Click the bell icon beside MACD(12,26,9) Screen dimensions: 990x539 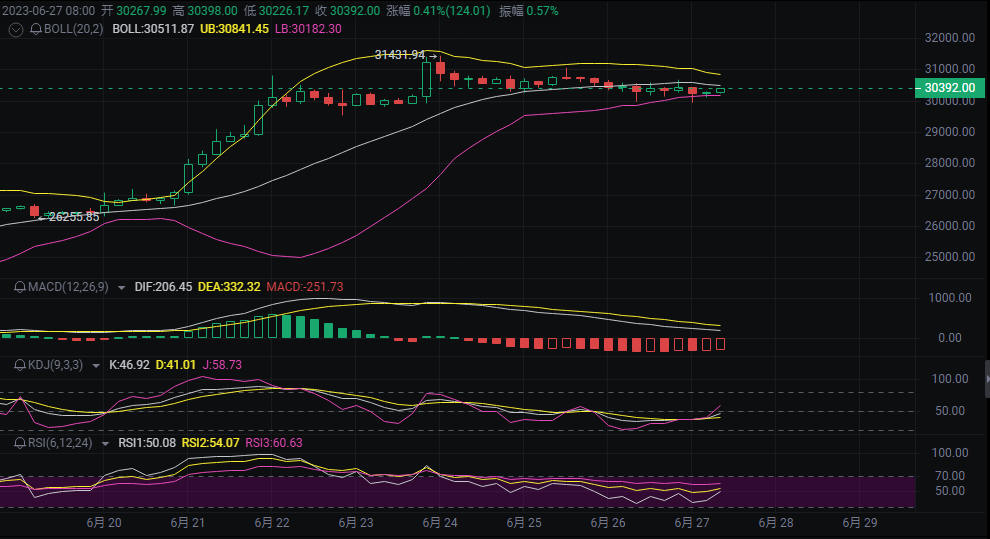(20, 287)
